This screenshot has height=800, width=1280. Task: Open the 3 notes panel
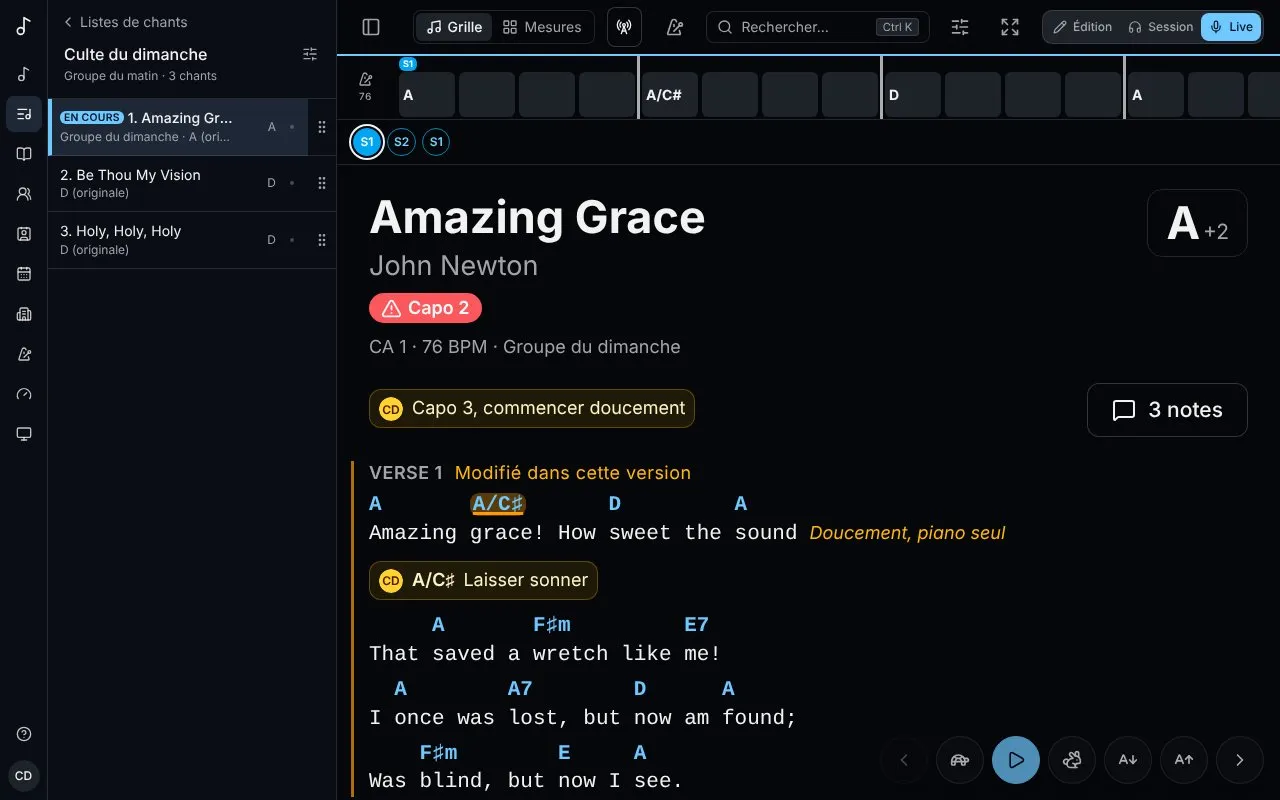pyautogui.click(x=1167, y=410)
